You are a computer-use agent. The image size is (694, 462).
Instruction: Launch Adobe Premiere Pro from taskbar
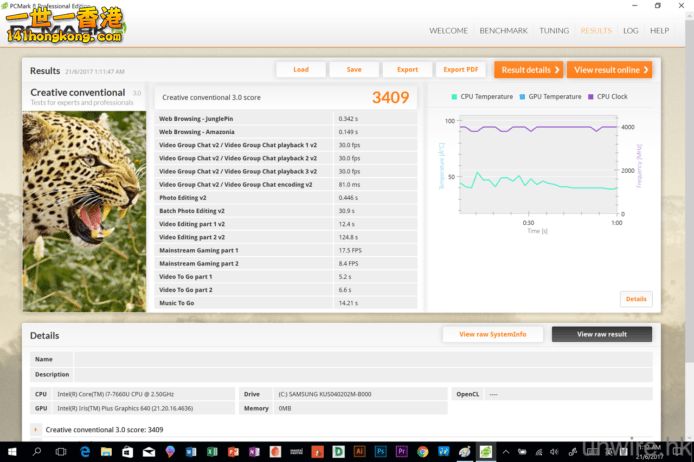point(401,451)
